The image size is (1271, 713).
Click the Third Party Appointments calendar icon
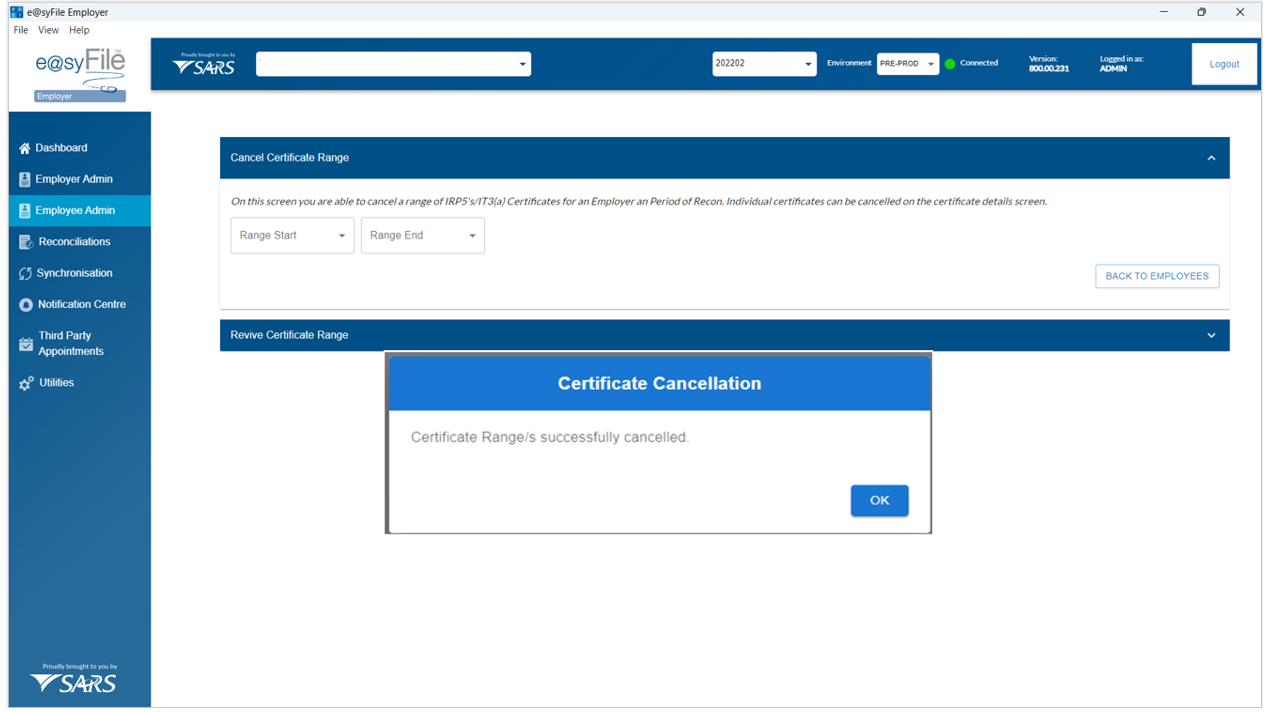pyautogui.click(x=26, y=344)
